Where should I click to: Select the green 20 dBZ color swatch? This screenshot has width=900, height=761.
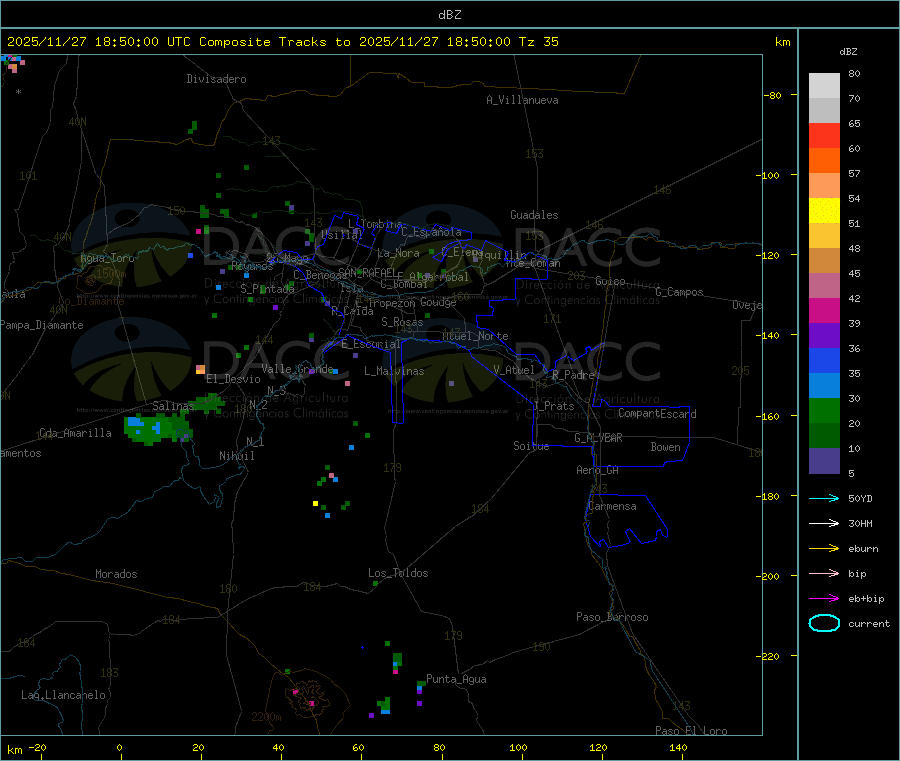coord(824,410)
